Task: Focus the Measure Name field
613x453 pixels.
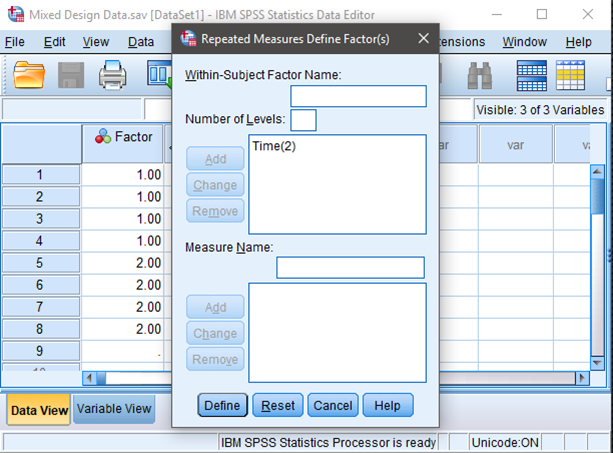Action: click(350, 268)
